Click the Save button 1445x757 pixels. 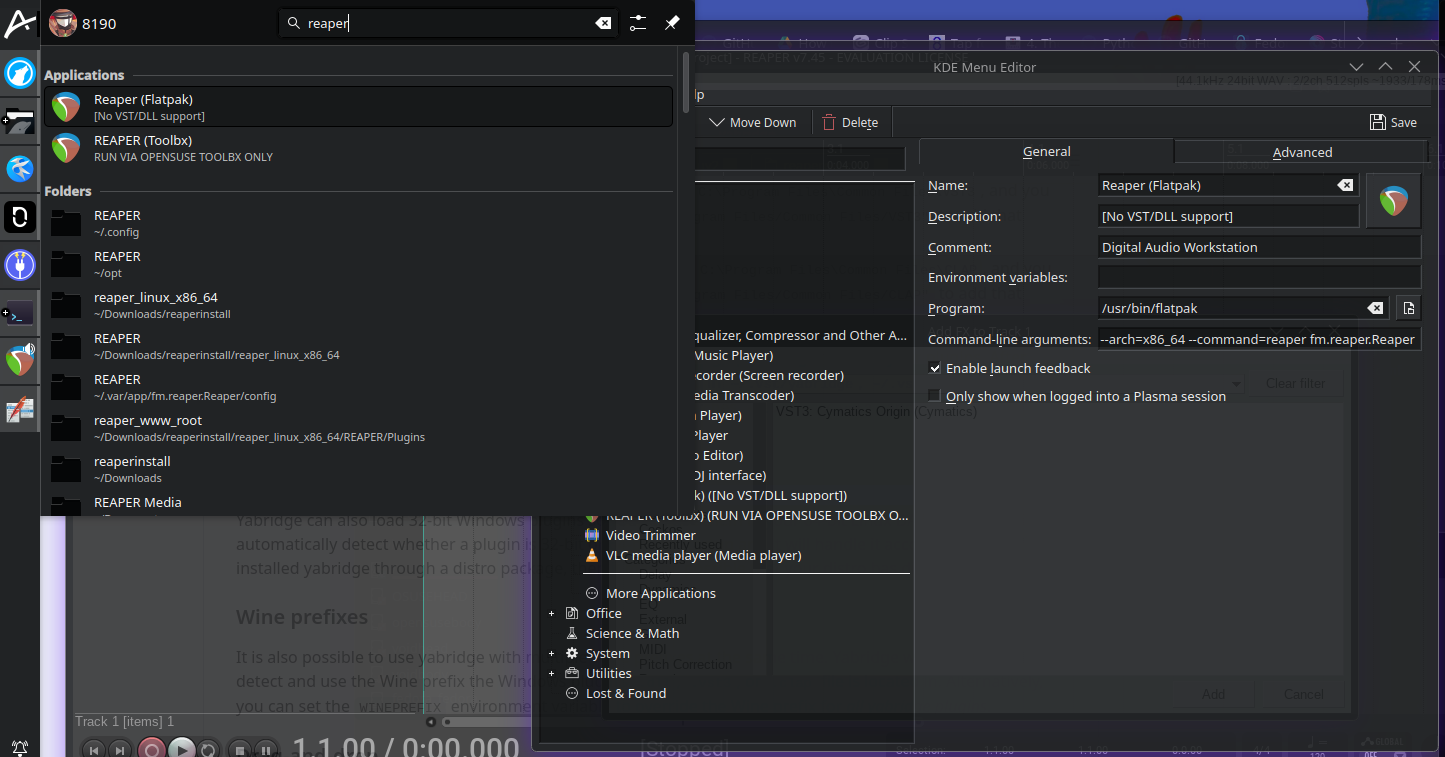click(x=1393, y=122)
